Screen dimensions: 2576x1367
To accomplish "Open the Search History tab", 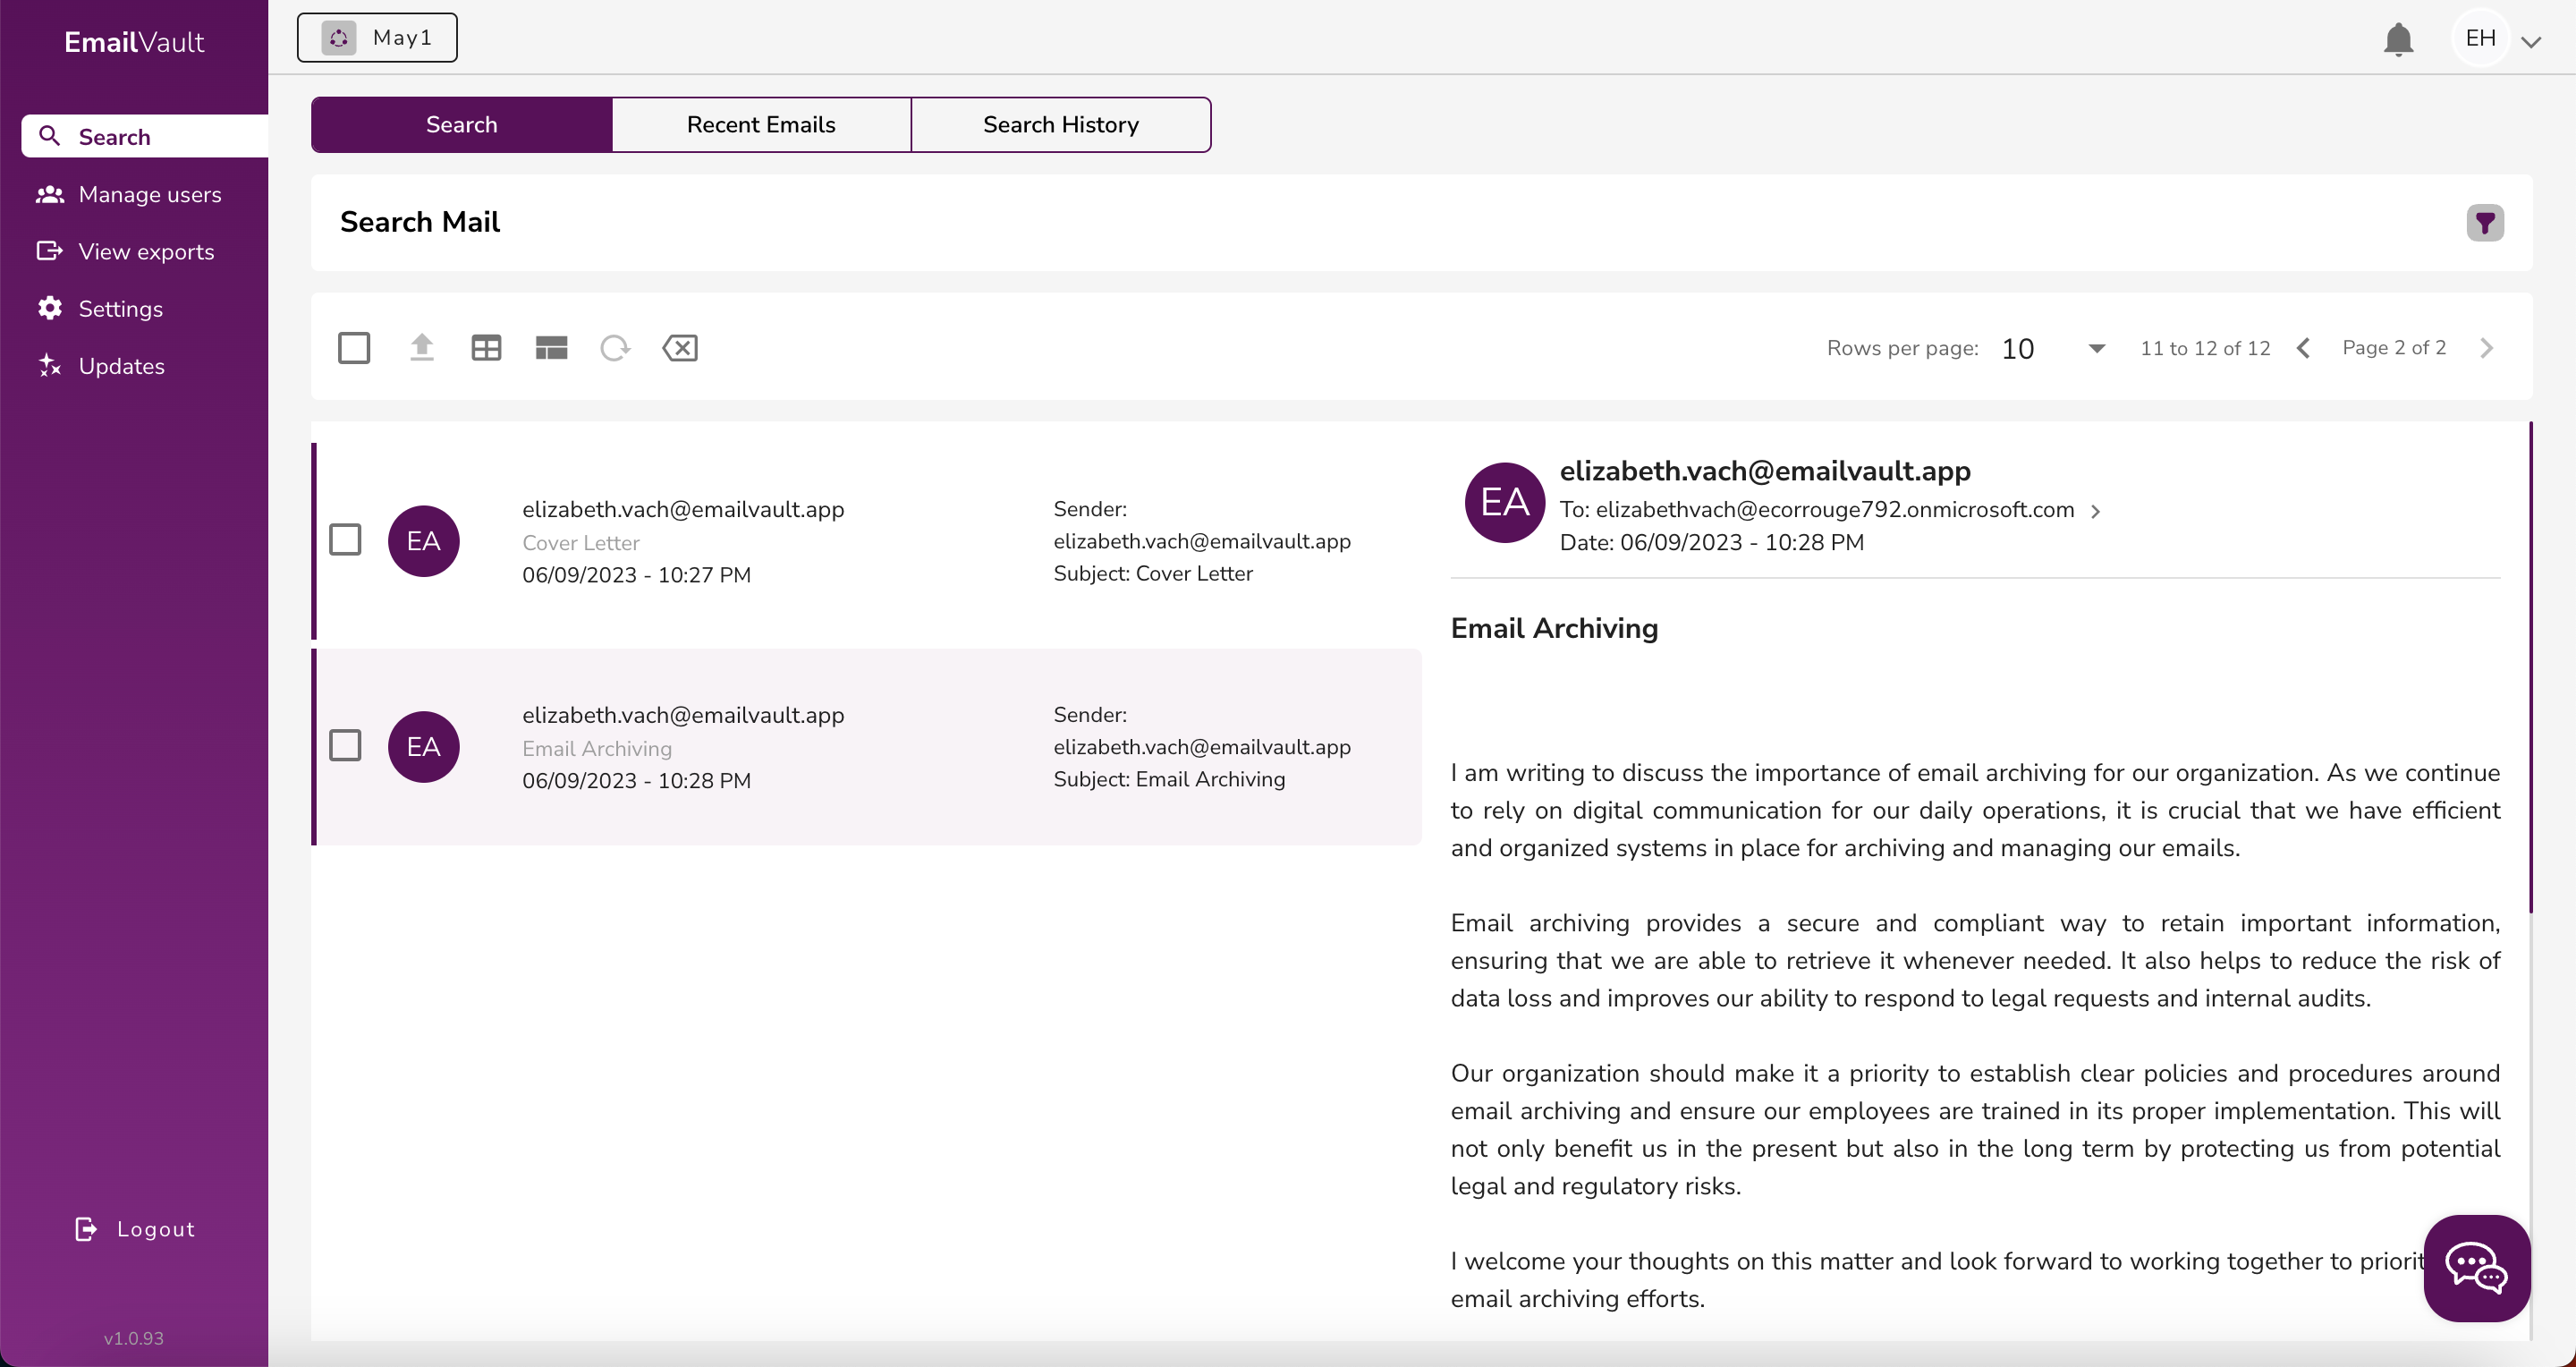I will 1060,124.
